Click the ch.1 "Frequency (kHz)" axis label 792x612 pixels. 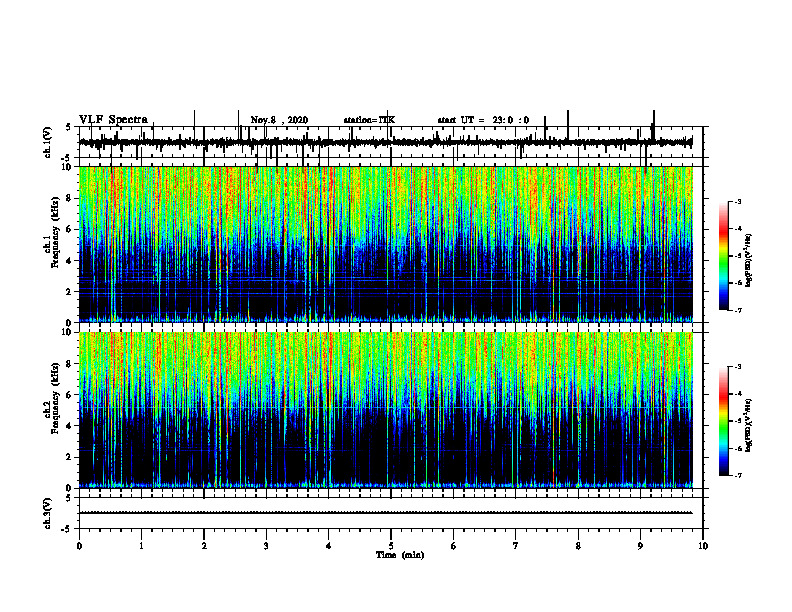(55, 233)
